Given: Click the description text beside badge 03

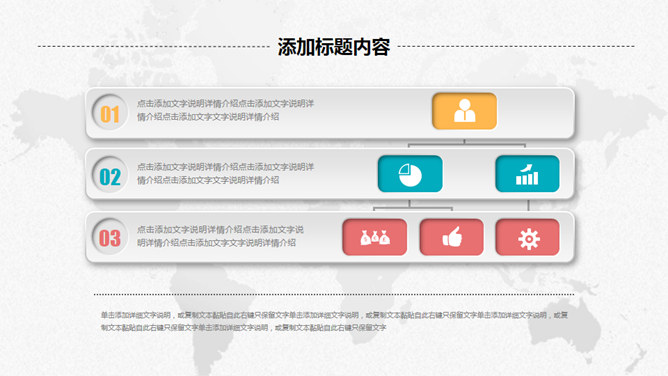Looking at the screenshot, I should click(x=220, y=236).
